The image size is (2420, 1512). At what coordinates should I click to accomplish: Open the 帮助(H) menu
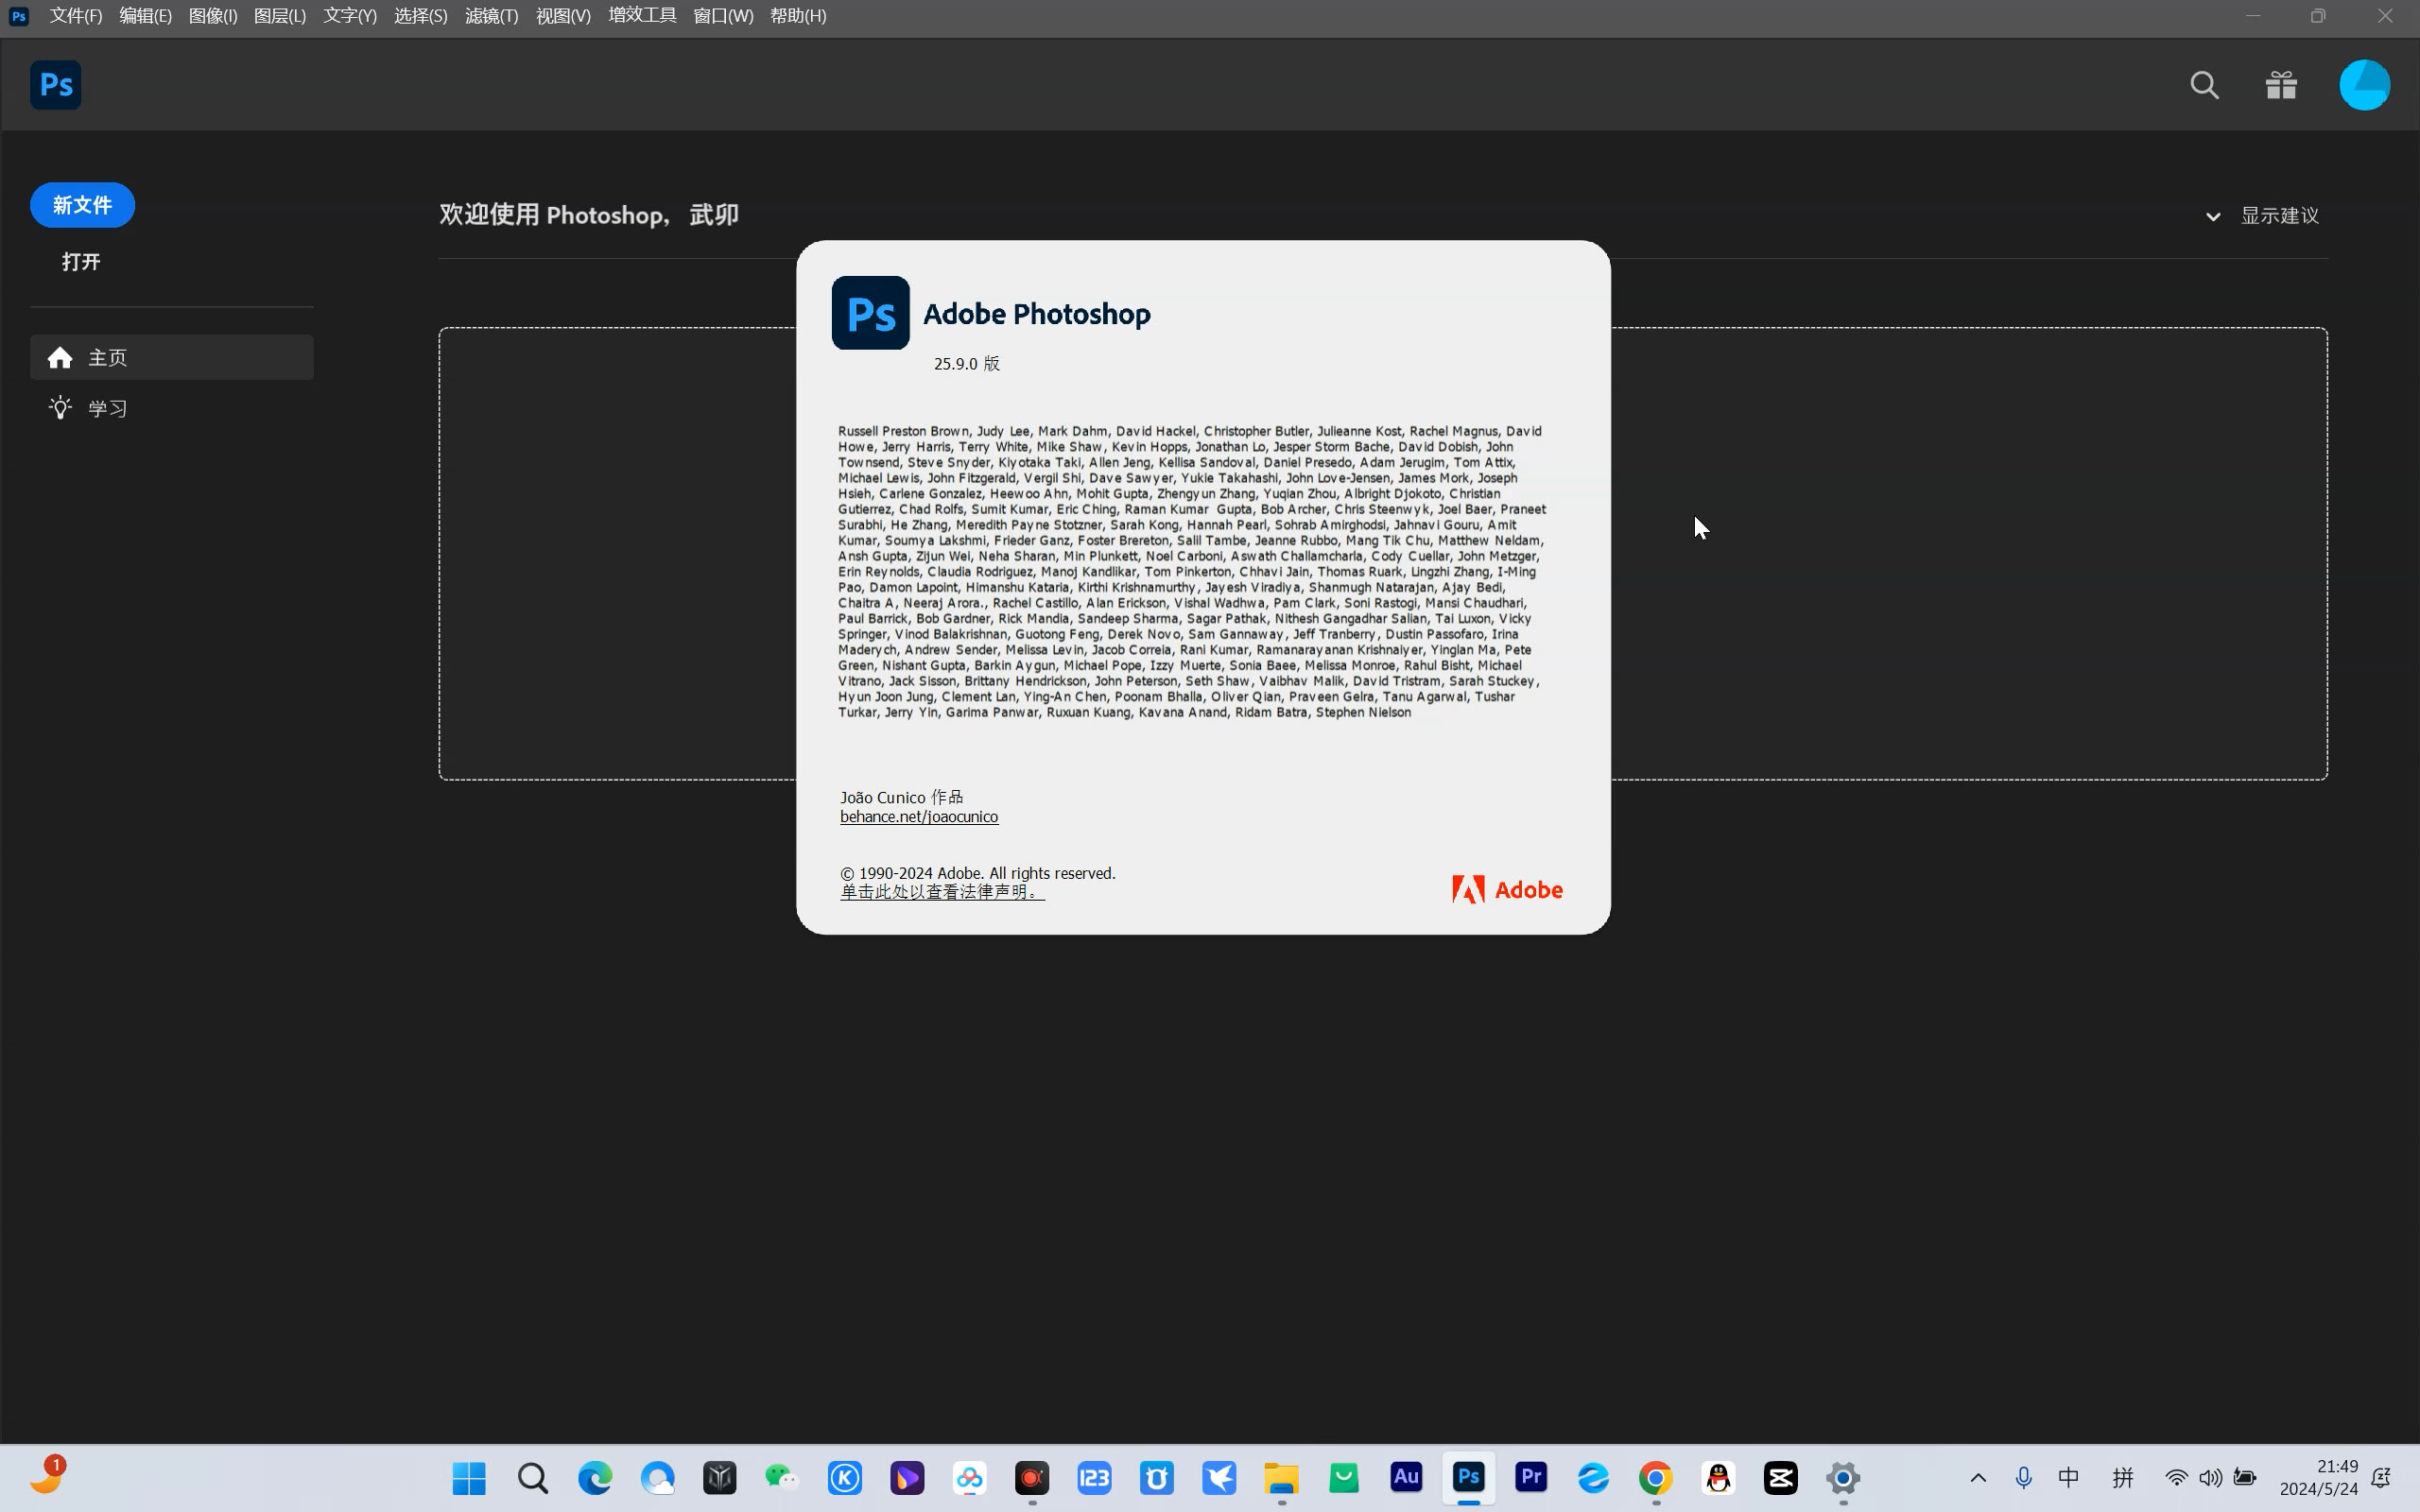click(x=797, y=16)
